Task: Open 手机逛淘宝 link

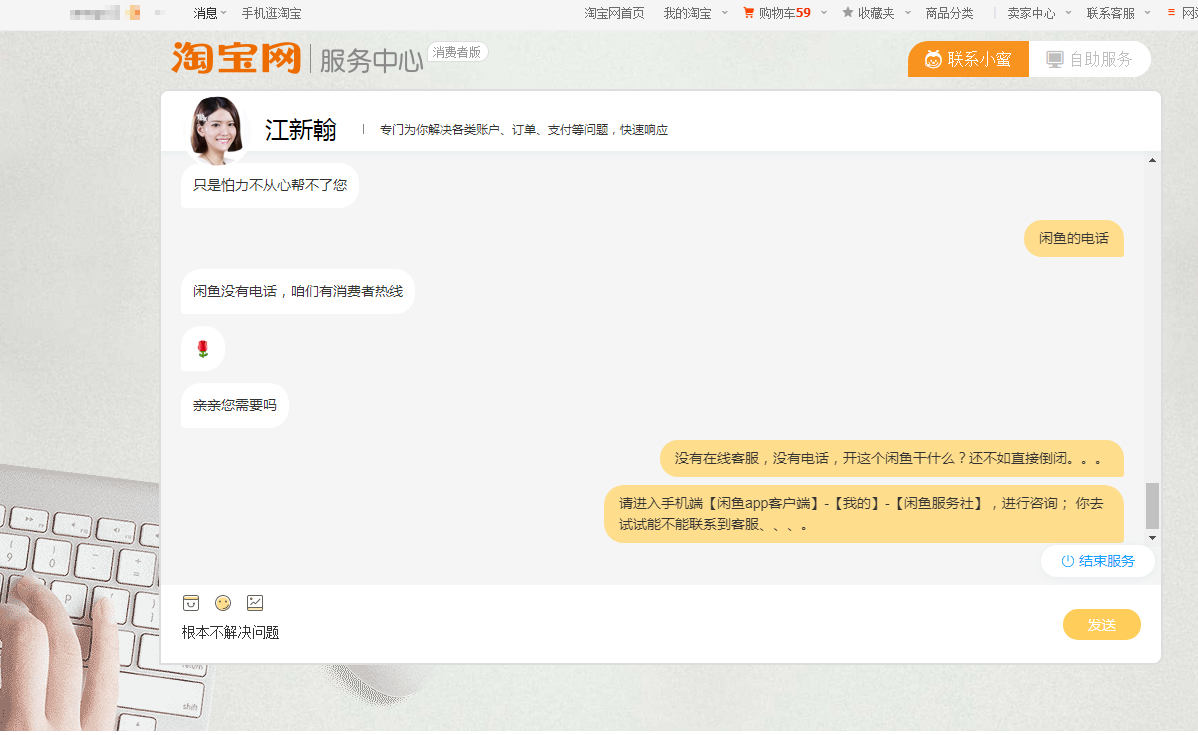Action: coord(271,13)
